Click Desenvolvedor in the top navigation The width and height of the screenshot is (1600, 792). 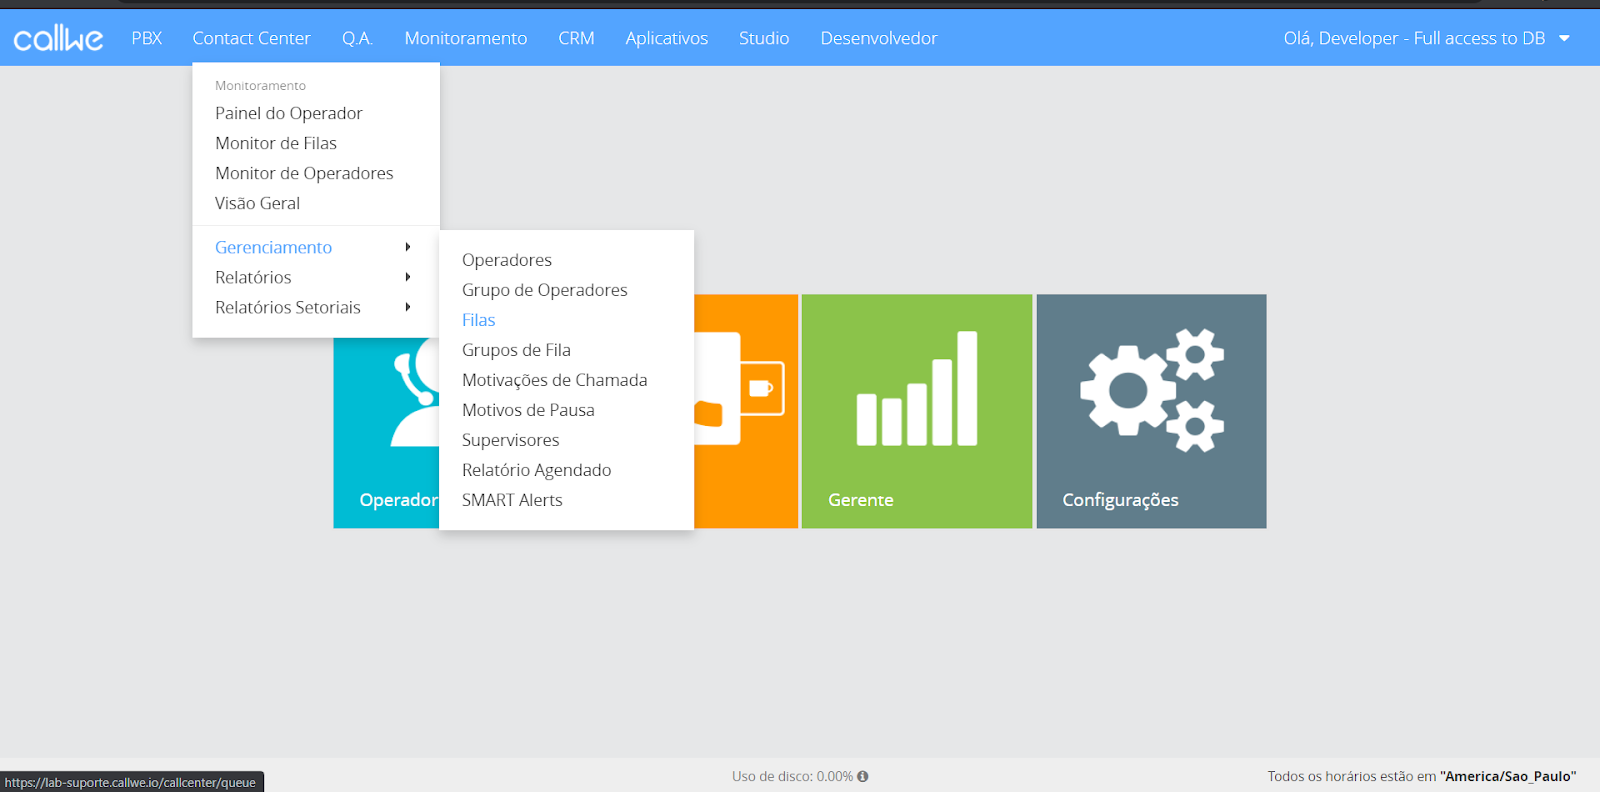(x=878, y=38)
